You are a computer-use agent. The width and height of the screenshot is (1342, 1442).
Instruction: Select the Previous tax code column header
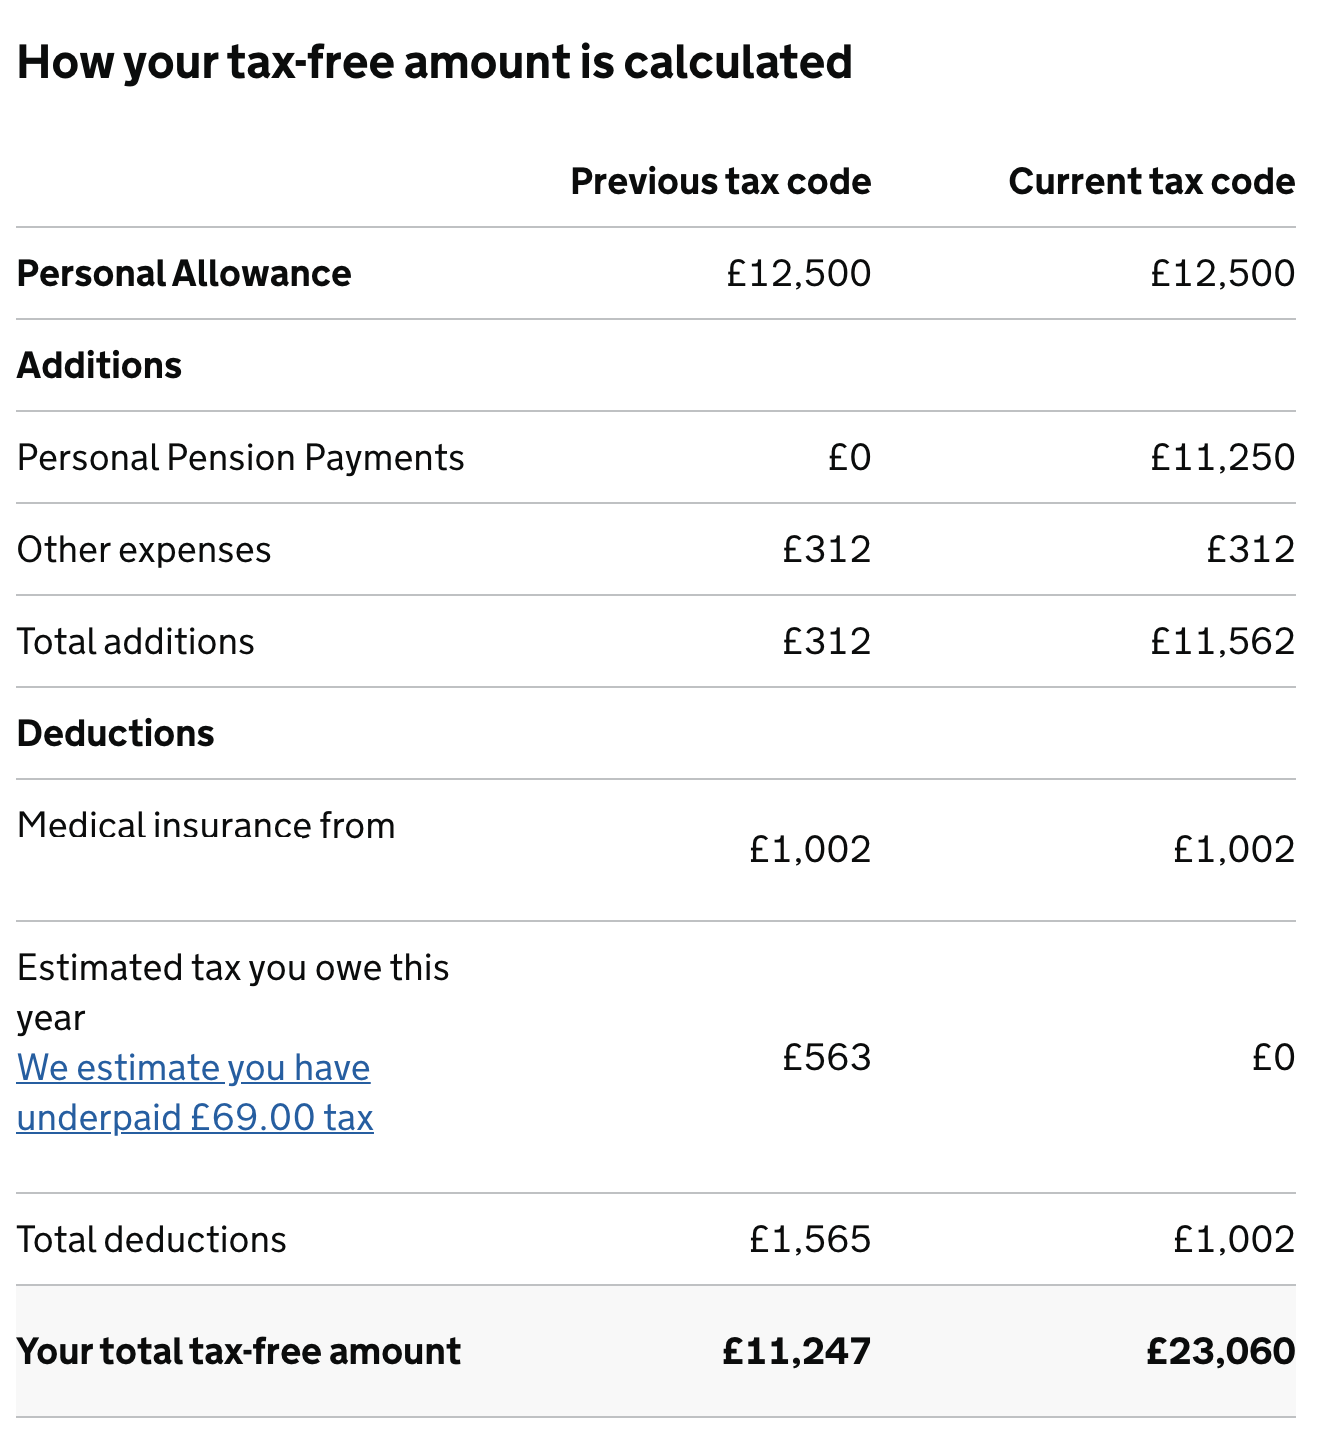coord(720,182)
